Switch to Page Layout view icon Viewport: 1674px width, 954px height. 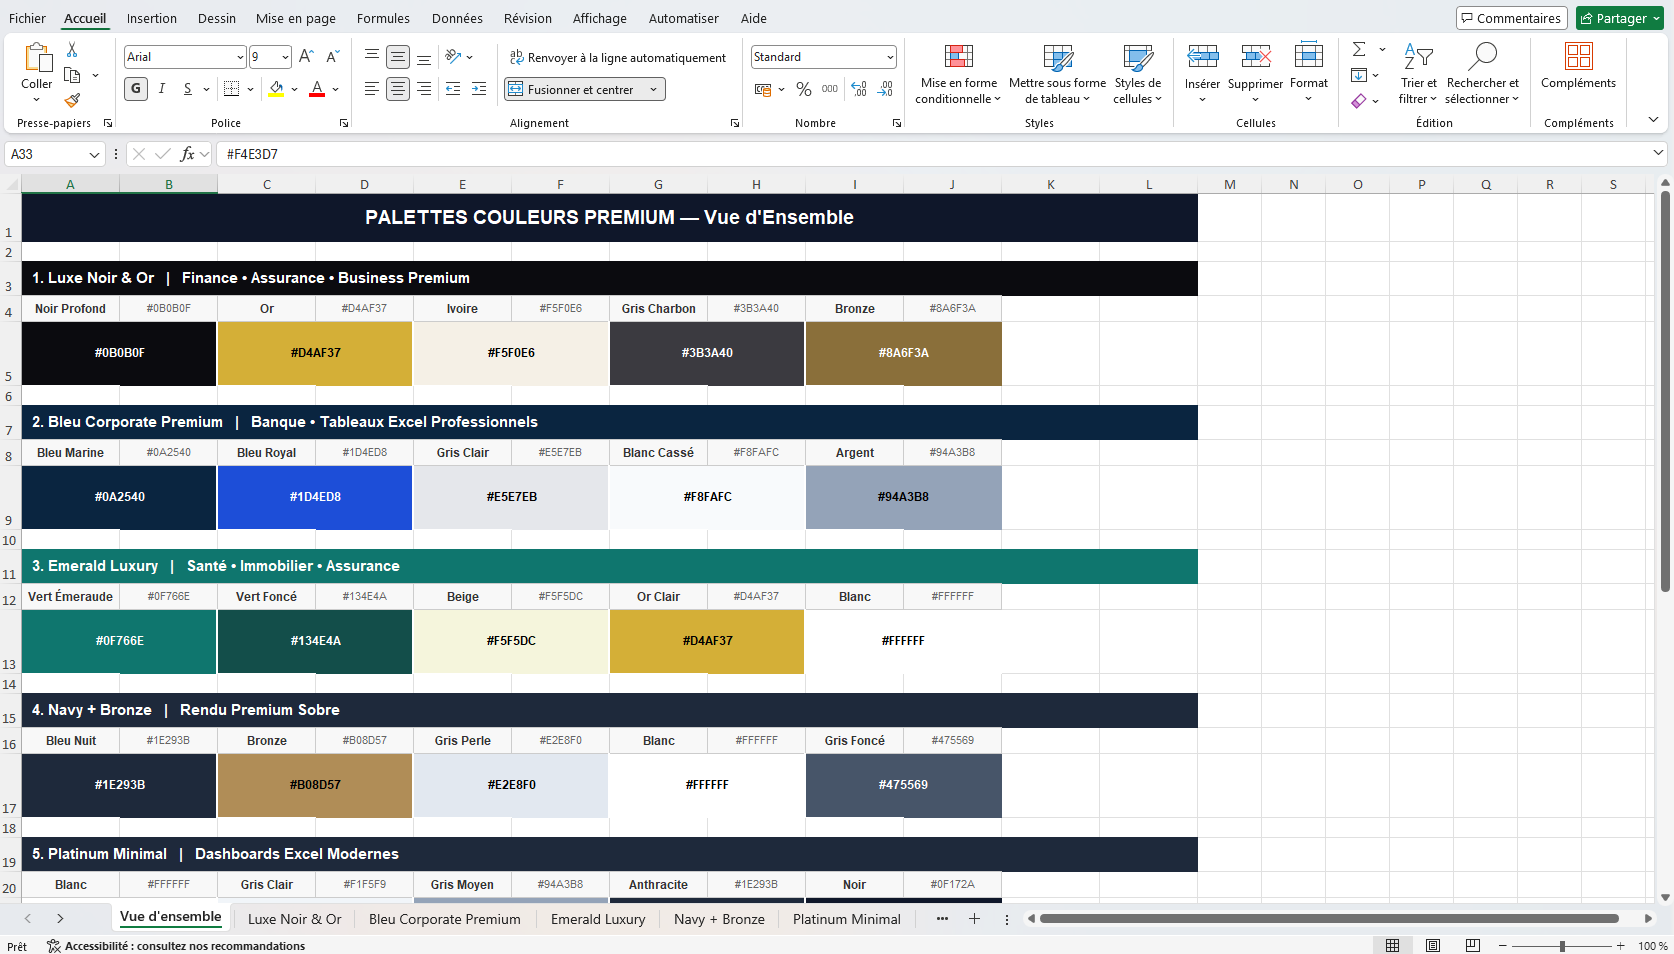tap(1433, 945)
